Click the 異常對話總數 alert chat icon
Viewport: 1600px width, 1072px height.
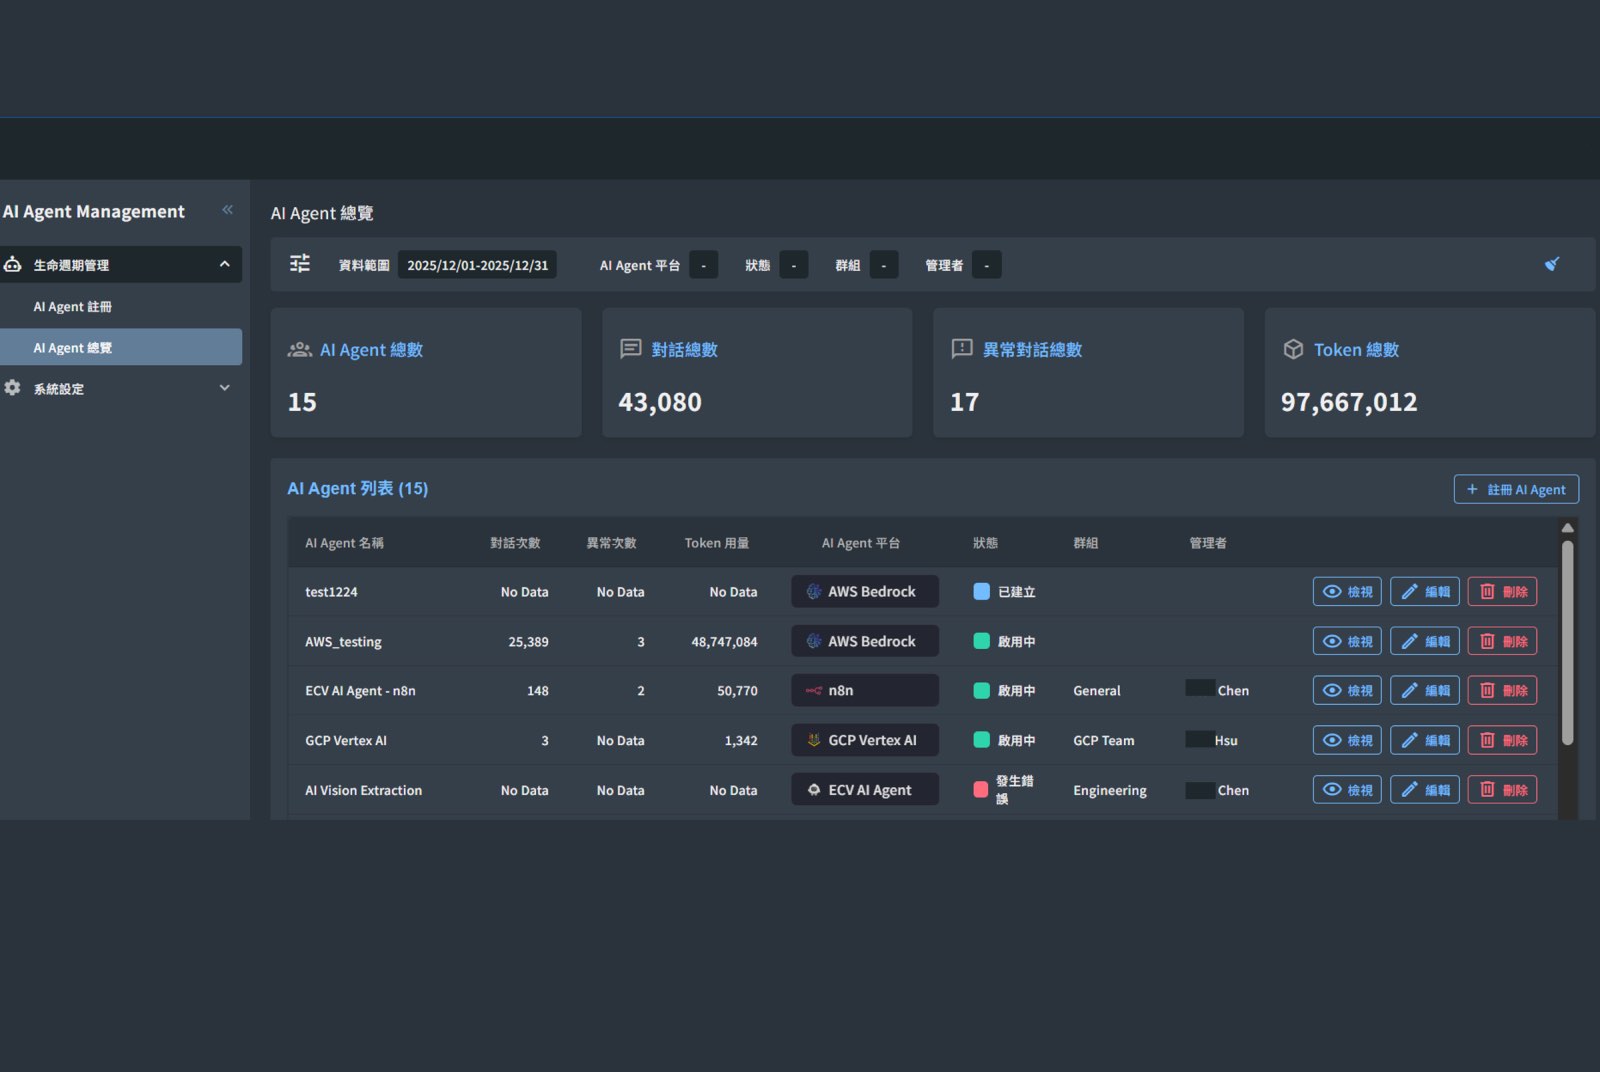pos(962,349)
